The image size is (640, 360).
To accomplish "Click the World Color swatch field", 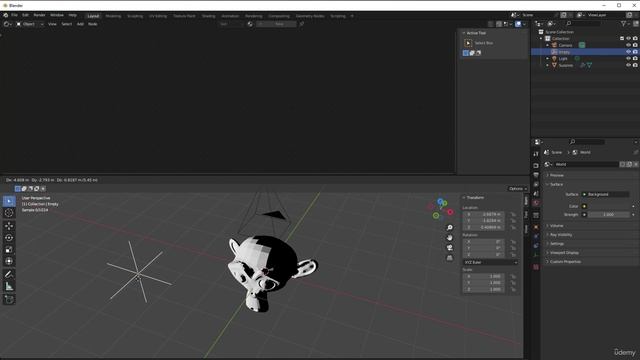I will [609, 206].
